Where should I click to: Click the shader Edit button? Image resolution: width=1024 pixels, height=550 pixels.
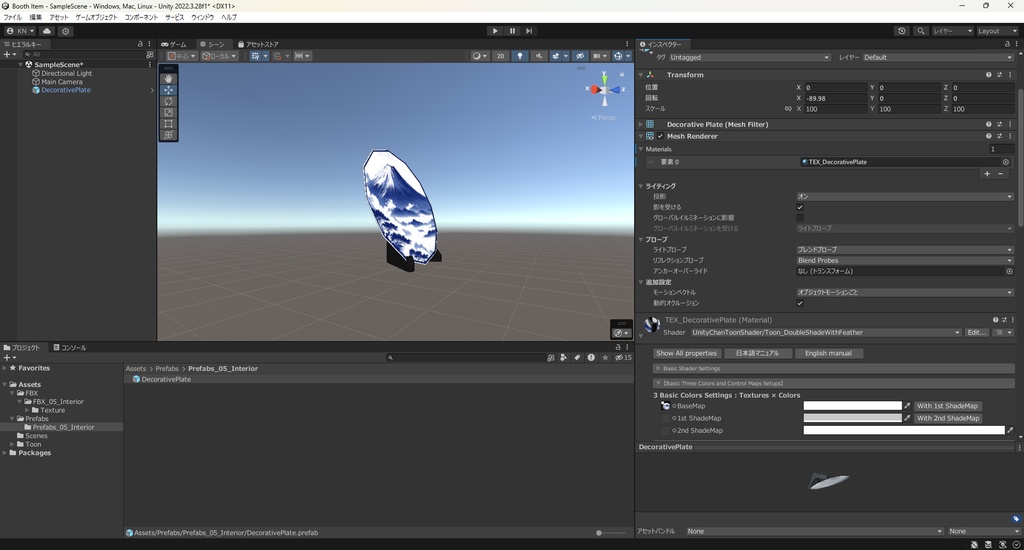pyautogui.click(x=976, y=332)
